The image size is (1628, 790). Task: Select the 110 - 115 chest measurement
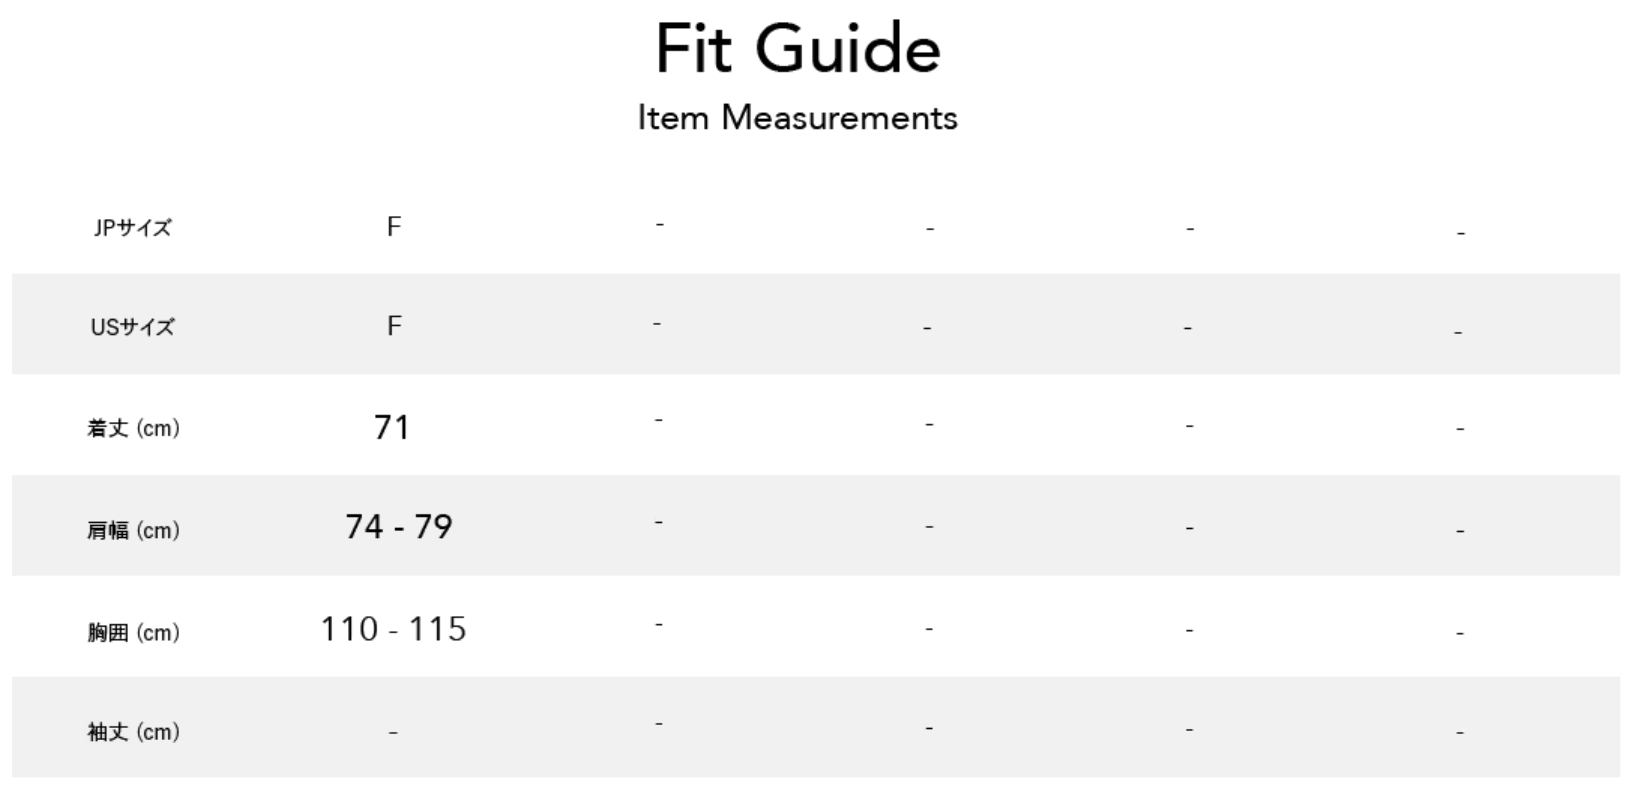[x=393, y=629]
